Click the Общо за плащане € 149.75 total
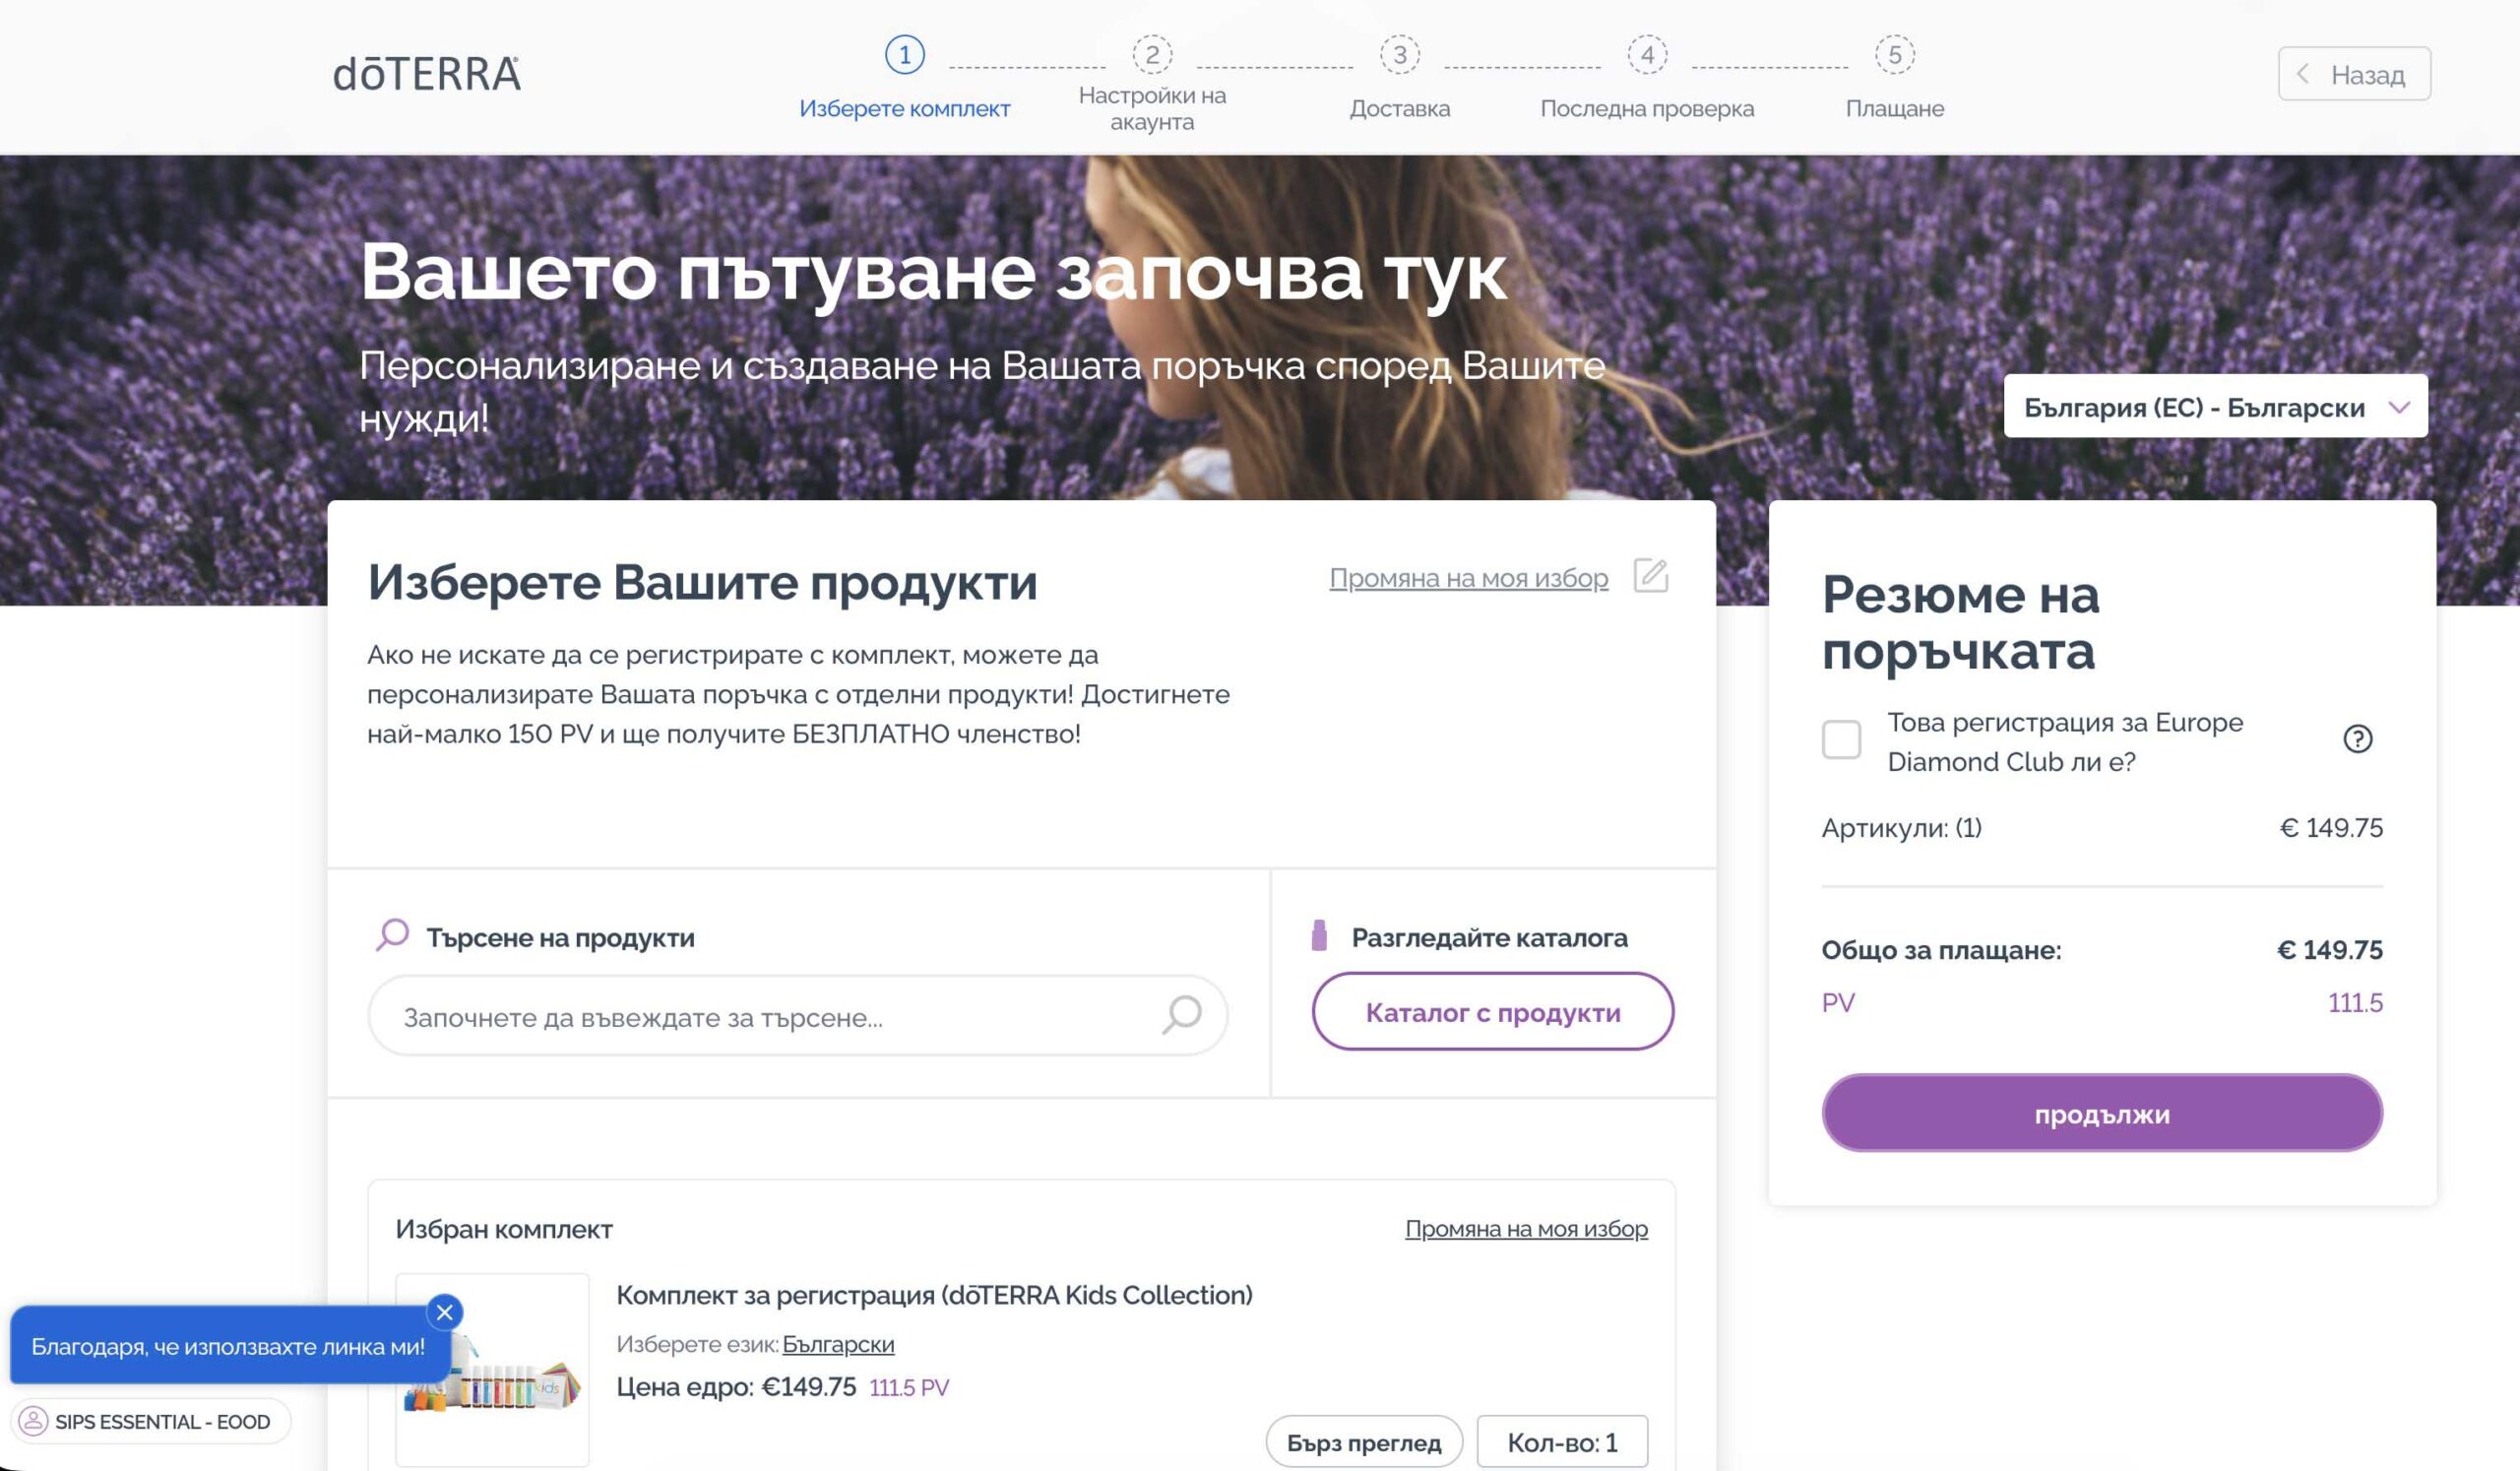The height and width of the screenshot is (1471, 2520). pos(2102,950)
